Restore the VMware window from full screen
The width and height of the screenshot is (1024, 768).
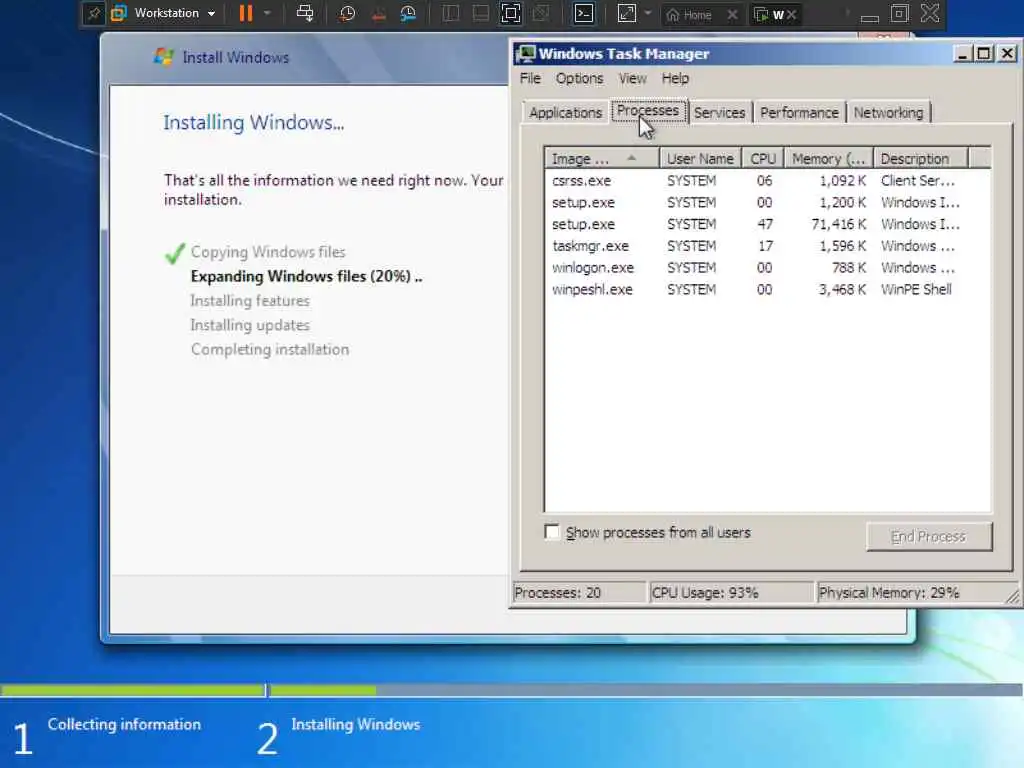click(899, 13)
